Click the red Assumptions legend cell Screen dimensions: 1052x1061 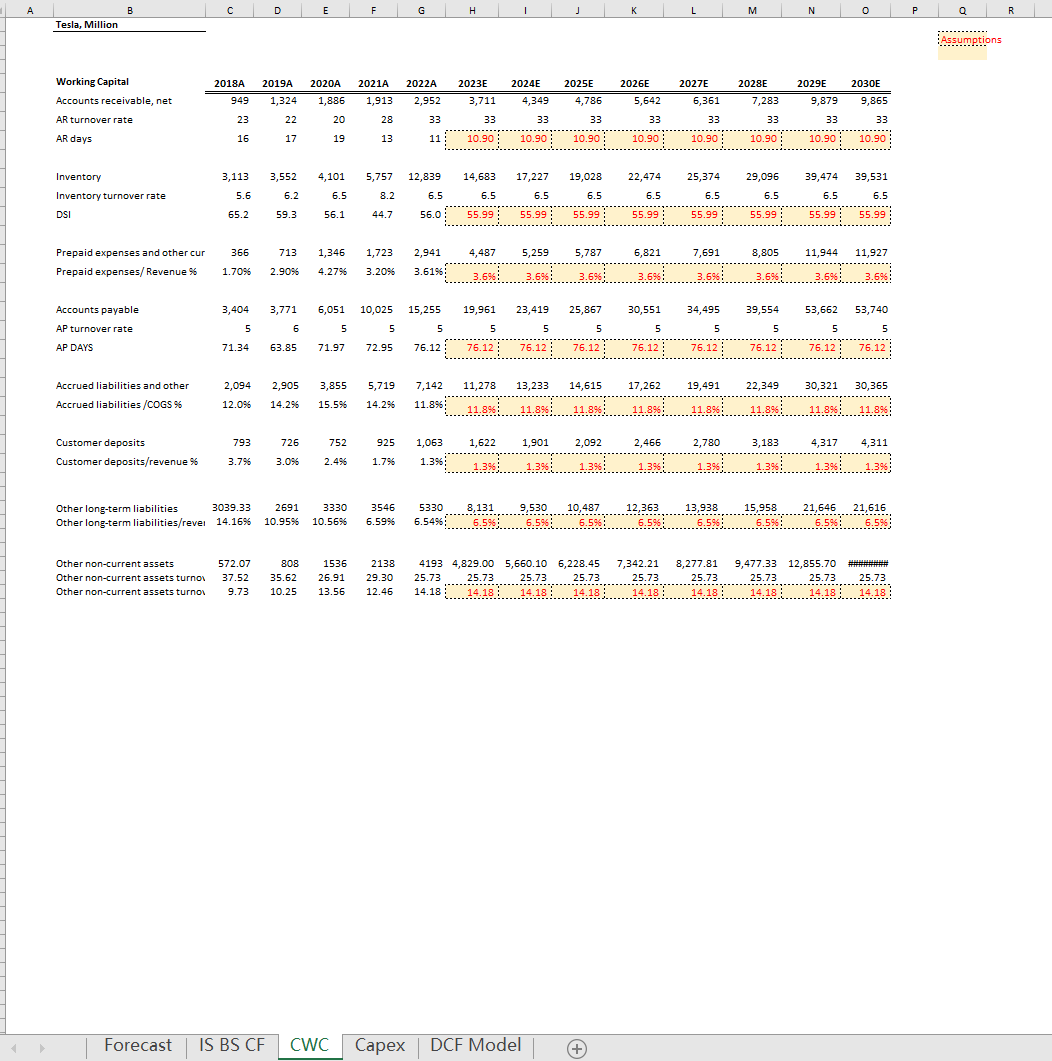pyautogui.click(x=963, y=39)
